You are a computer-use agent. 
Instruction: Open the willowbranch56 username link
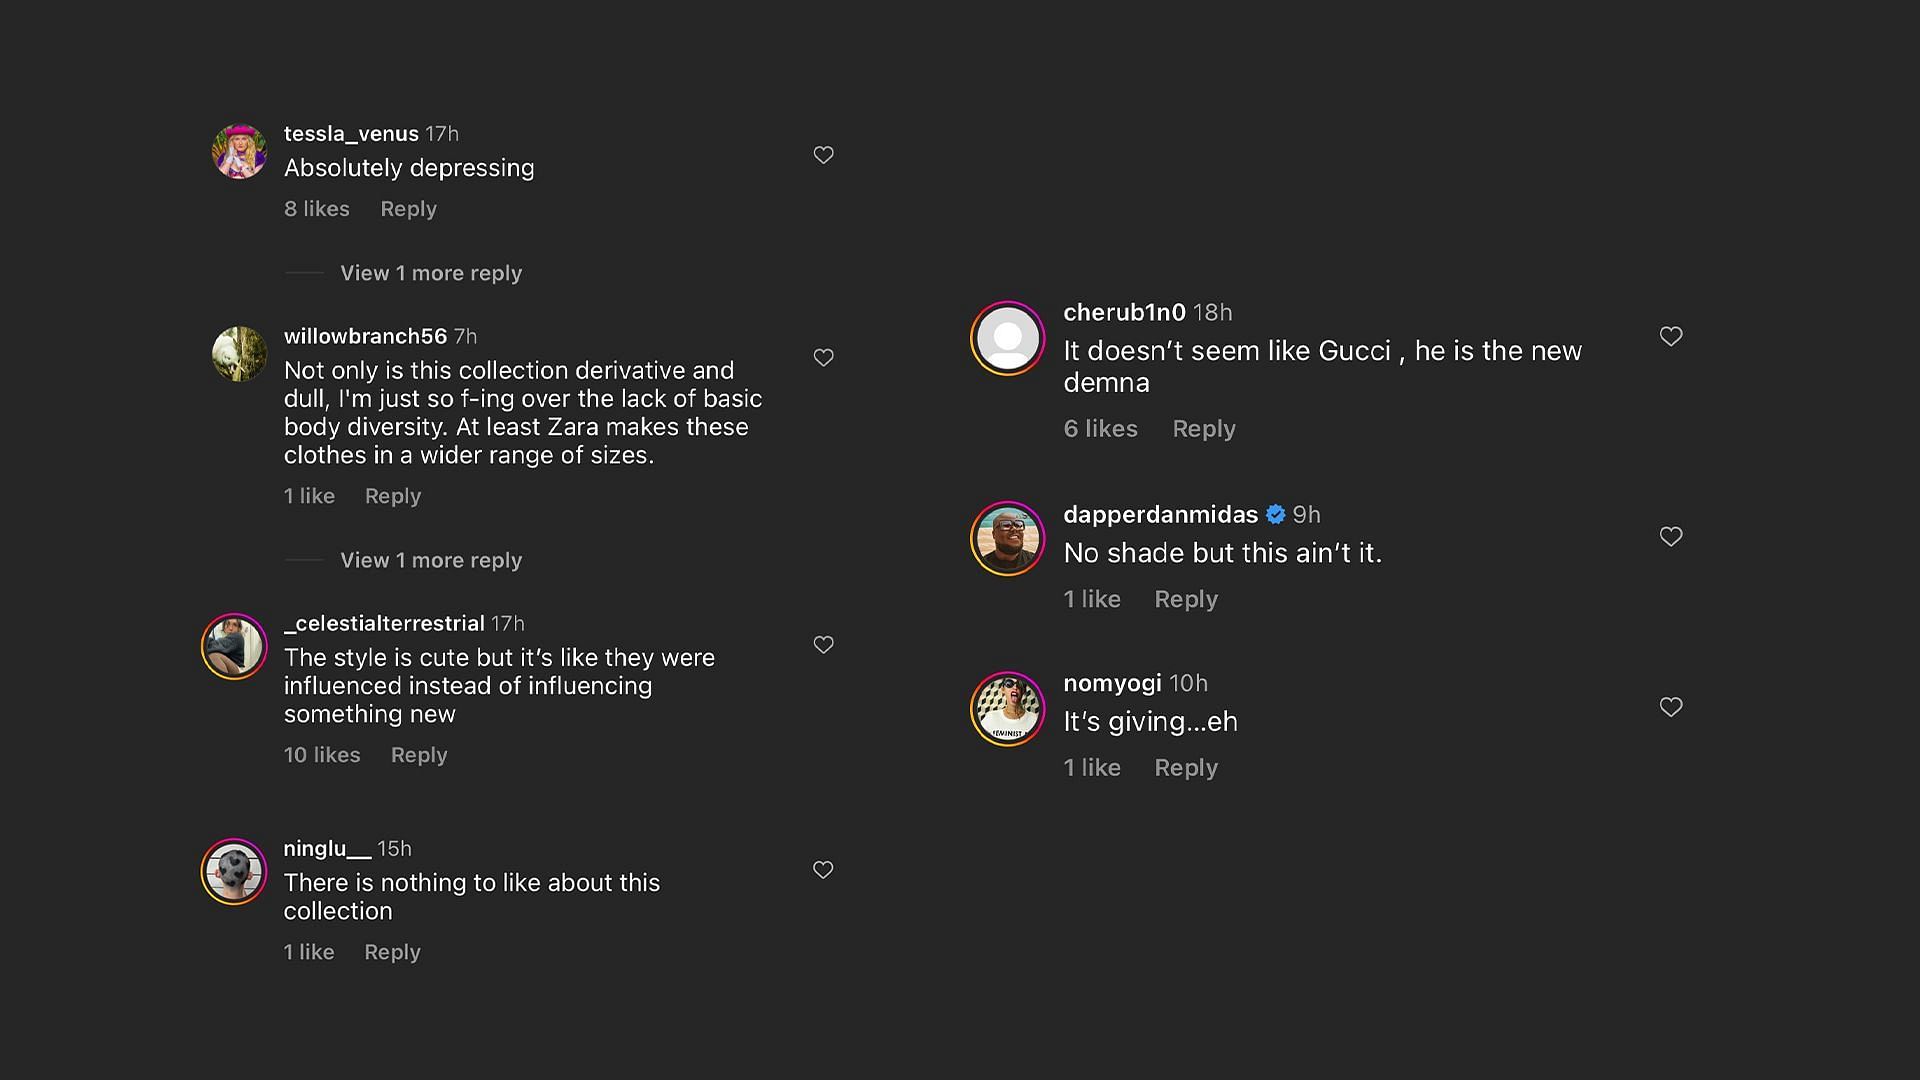[365, 336]
